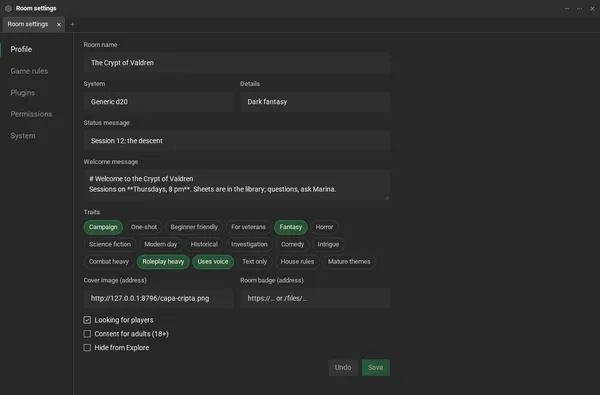Select the For veterans trait
The height and width of the screenshot is (395, 600).
tap(248, 227)
